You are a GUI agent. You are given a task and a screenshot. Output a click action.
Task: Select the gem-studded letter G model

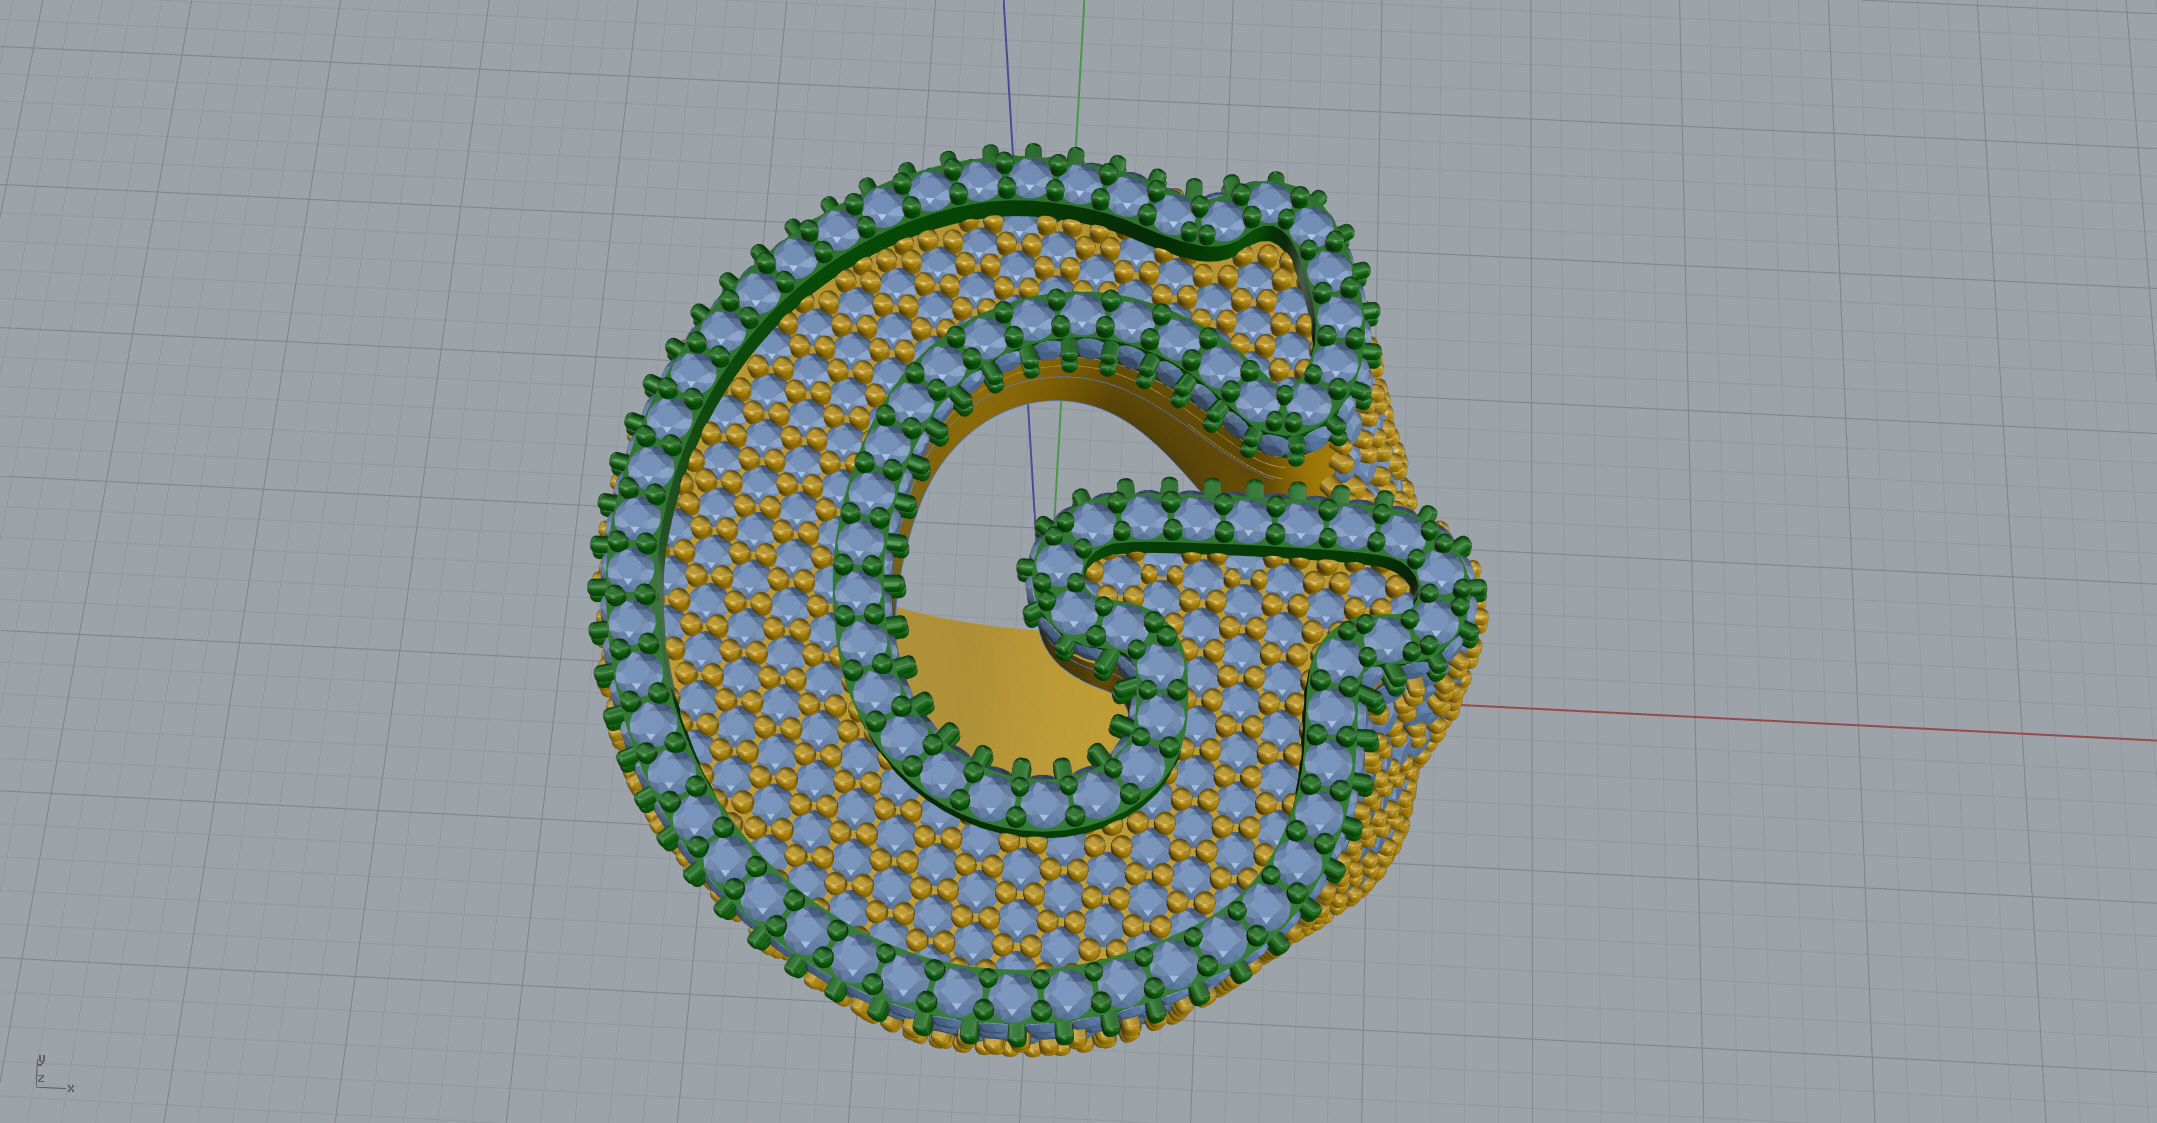[x=1037, y=601]
